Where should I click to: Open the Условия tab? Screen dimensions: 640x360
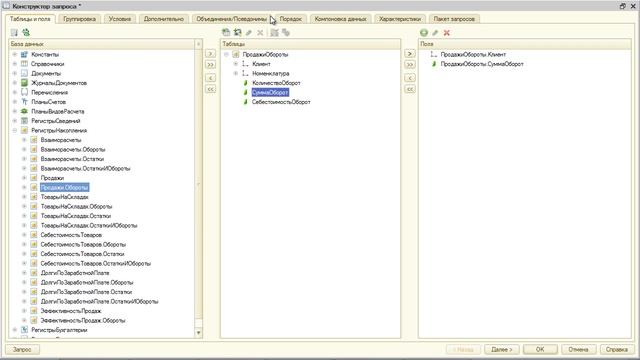click(x=120, y=19)
